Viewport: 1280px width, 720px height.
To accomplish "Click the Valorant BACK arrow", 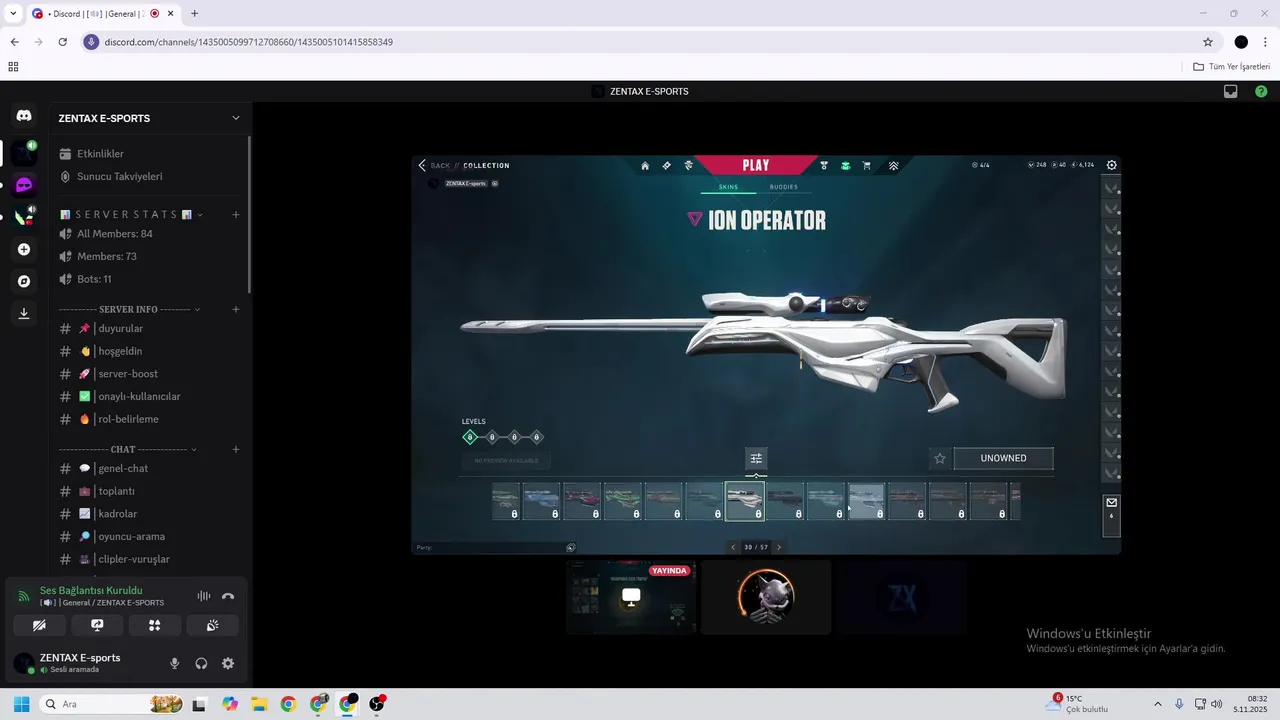I will 423,165.
